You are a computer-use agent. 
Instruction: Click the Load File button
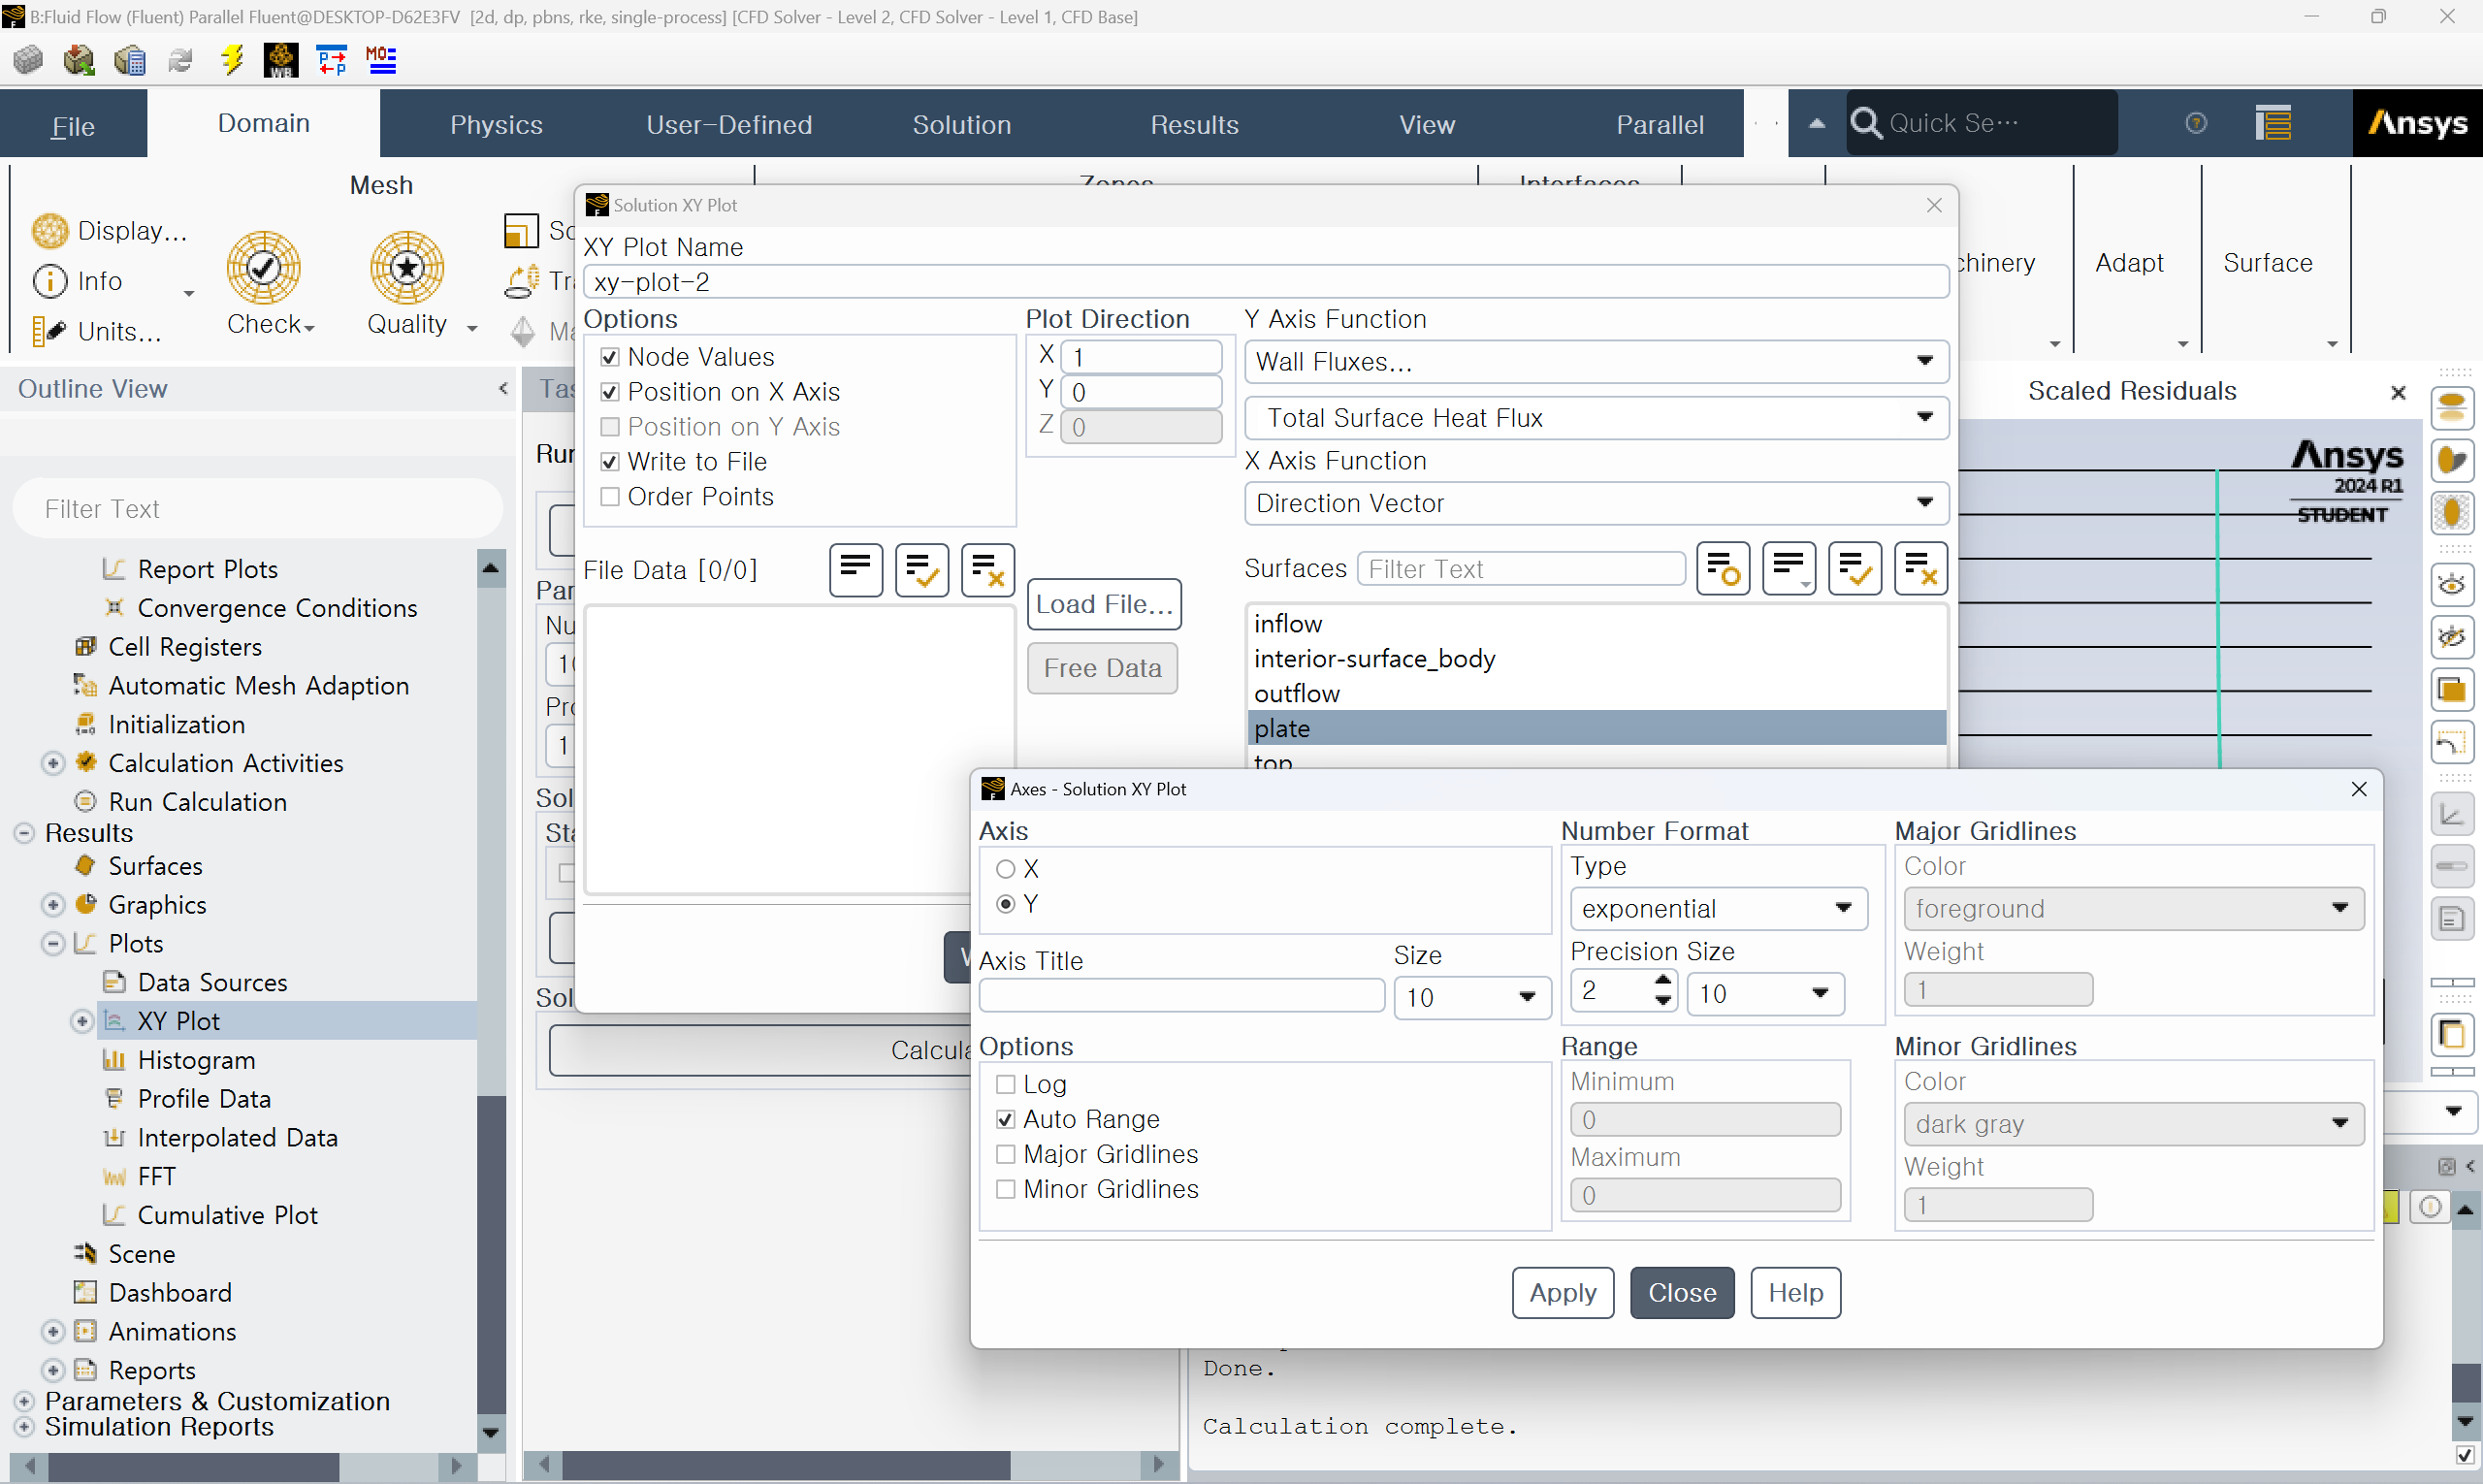click(1104, 604)
